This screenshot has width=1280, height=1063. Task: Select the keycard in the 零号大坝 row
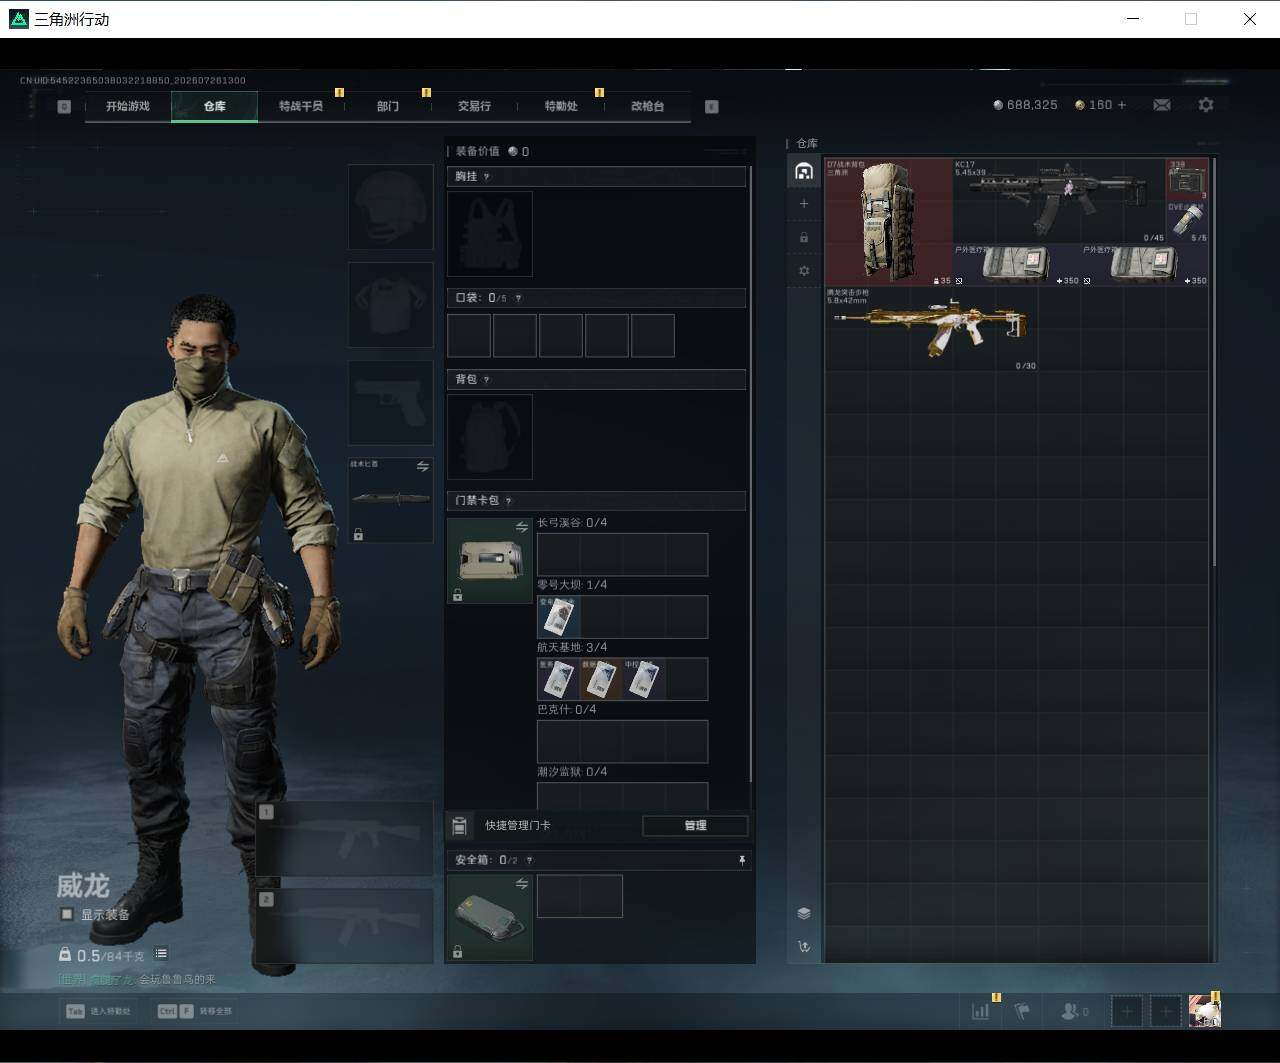559,617
